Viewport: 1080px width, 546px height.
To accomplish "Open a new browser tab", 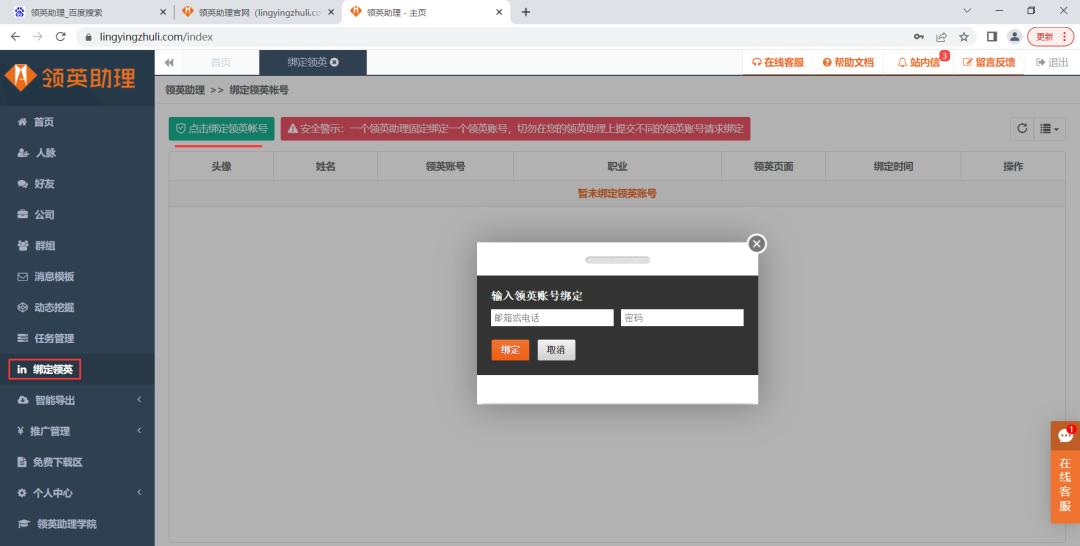I will (x=526, y=12).
